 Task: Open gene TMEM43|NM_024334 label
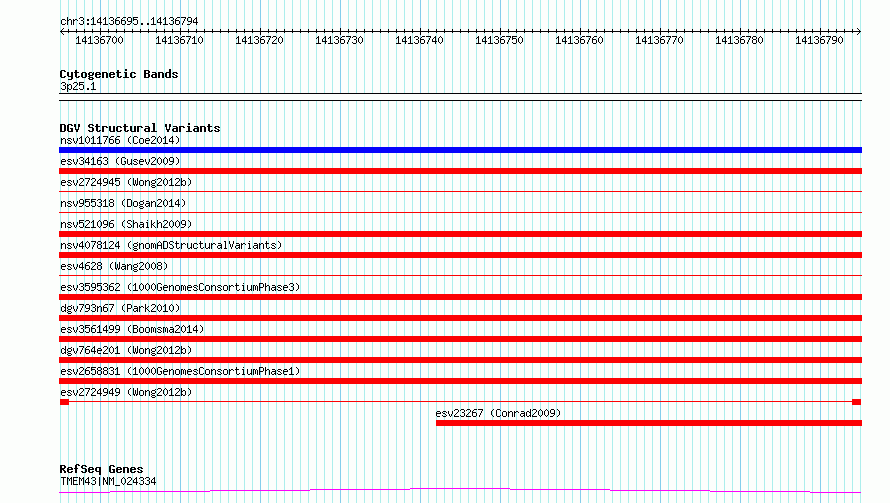[108, 481]
